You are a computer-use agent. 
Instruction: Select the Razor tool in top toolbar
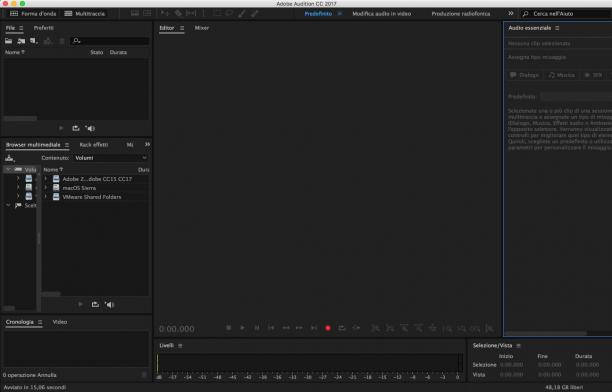tap(178, 14)
